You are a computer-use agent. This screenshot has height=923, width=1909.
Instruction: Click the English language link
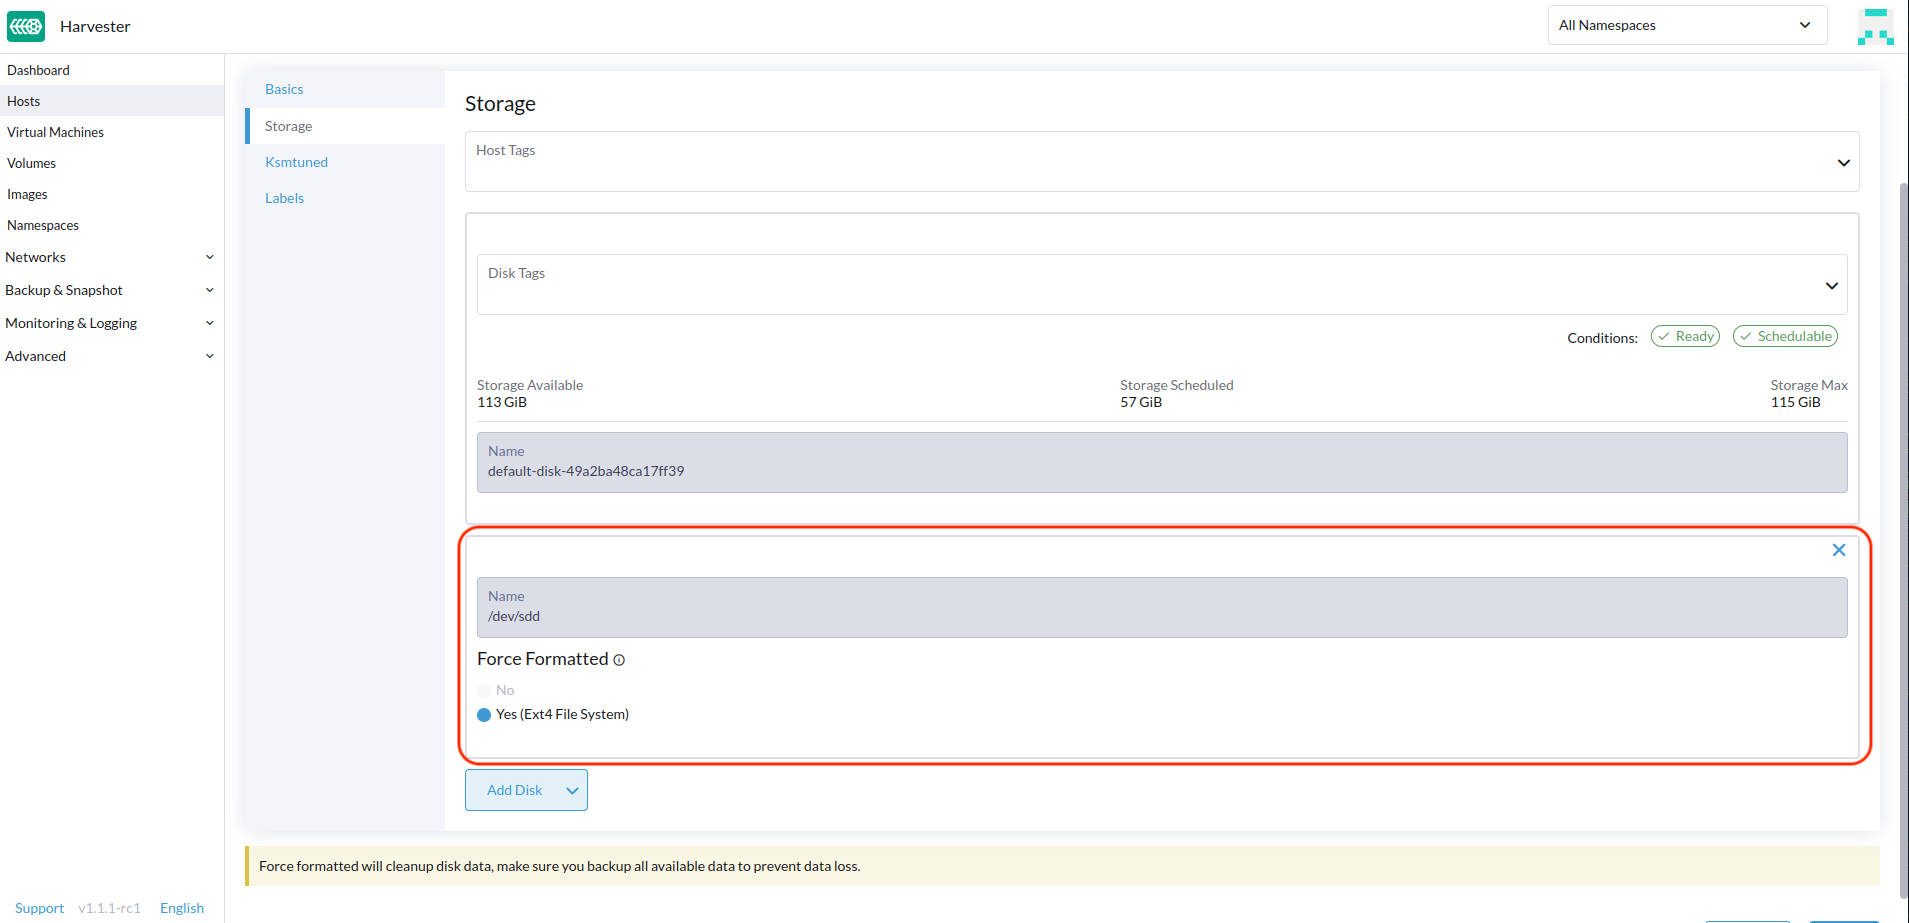point(181,908)
